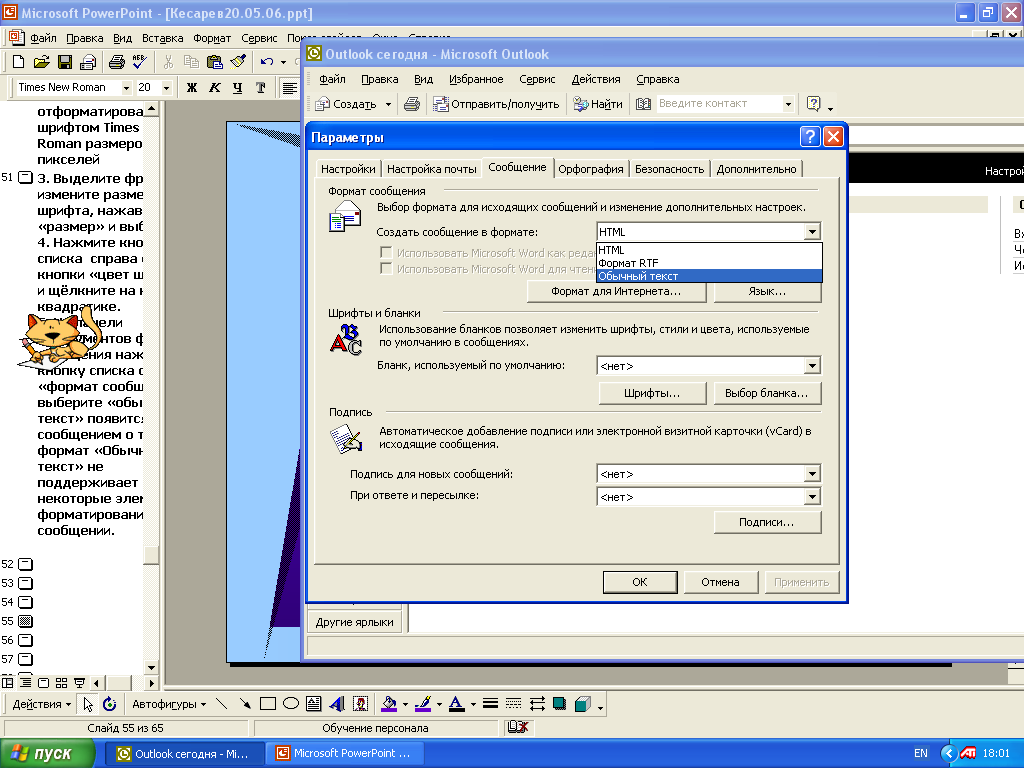This screenshot has width=1024, height=768.
Task: Click the Select Objects pointer tool
Action: 87,704
